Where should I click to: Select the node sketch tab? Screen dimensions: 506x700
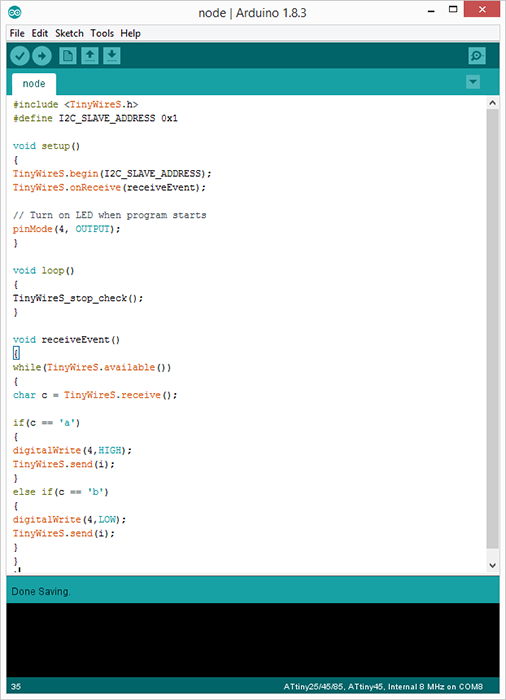34,84
